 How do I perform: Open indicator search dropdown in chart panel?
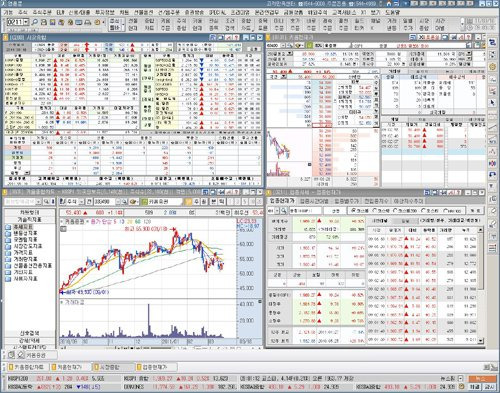(38, 202)
